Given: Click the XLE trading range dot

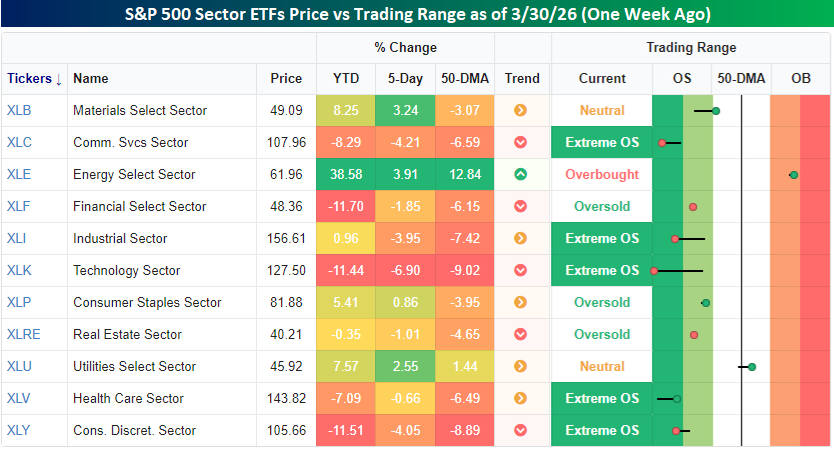Looking at the screenshot, I should (793, 174).
